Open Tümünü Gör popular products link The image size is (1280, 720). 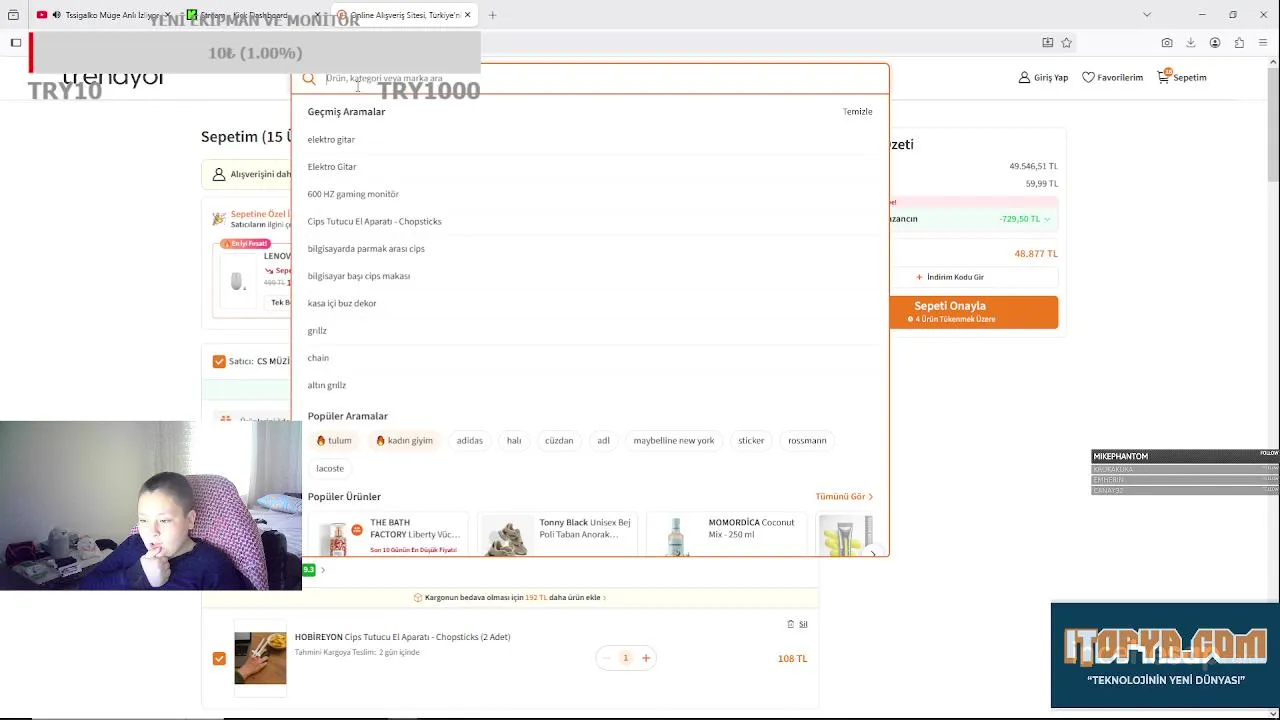point(844,497)
